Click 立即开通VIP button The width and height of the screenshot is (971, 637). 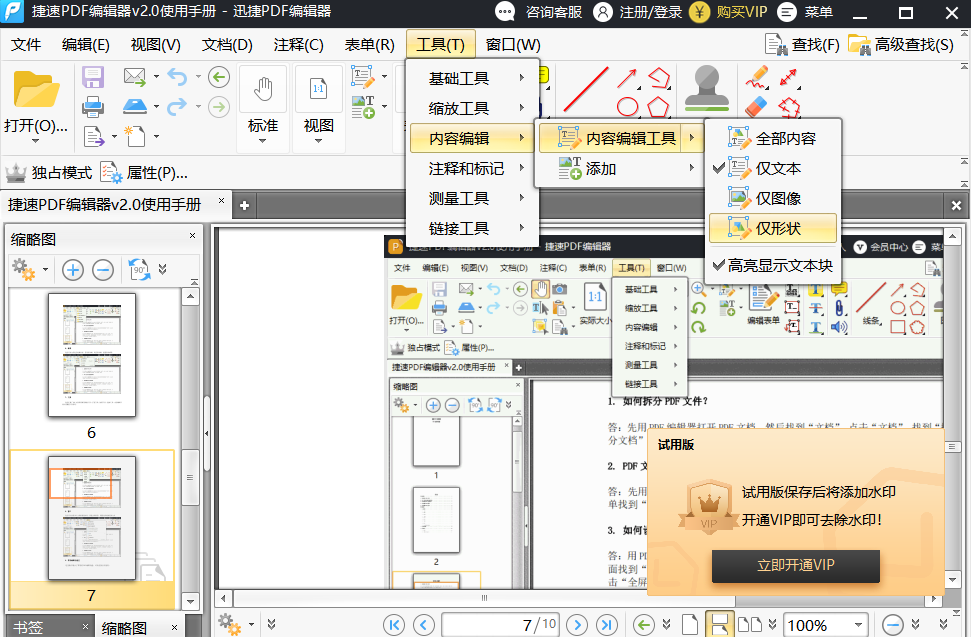[796, 565]
